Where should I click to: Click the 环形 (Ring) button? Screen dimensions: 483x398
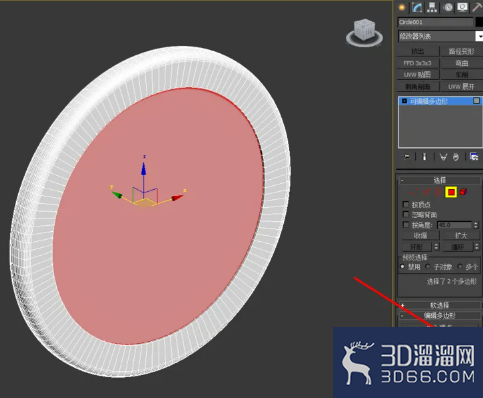coord(416,247)
